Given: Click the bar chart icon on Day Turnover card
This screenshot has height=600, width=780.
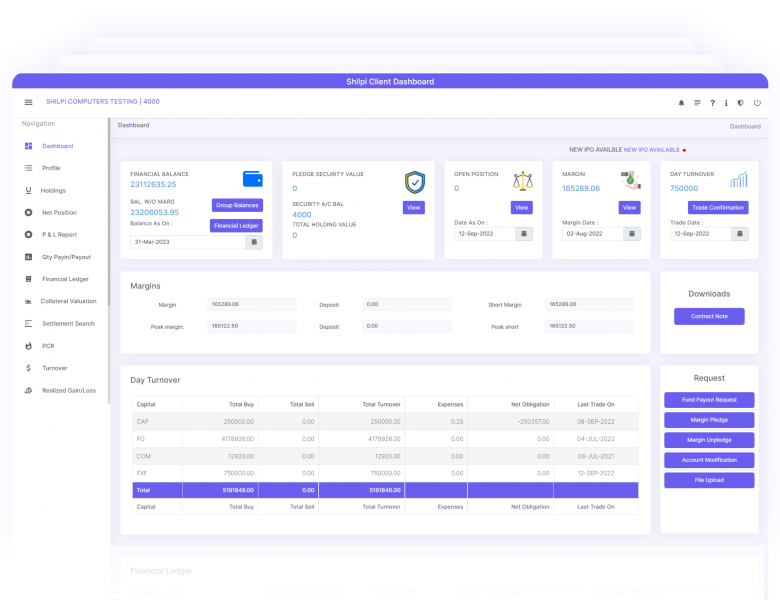Looking at the screenshot, I should tap(739, 180).
